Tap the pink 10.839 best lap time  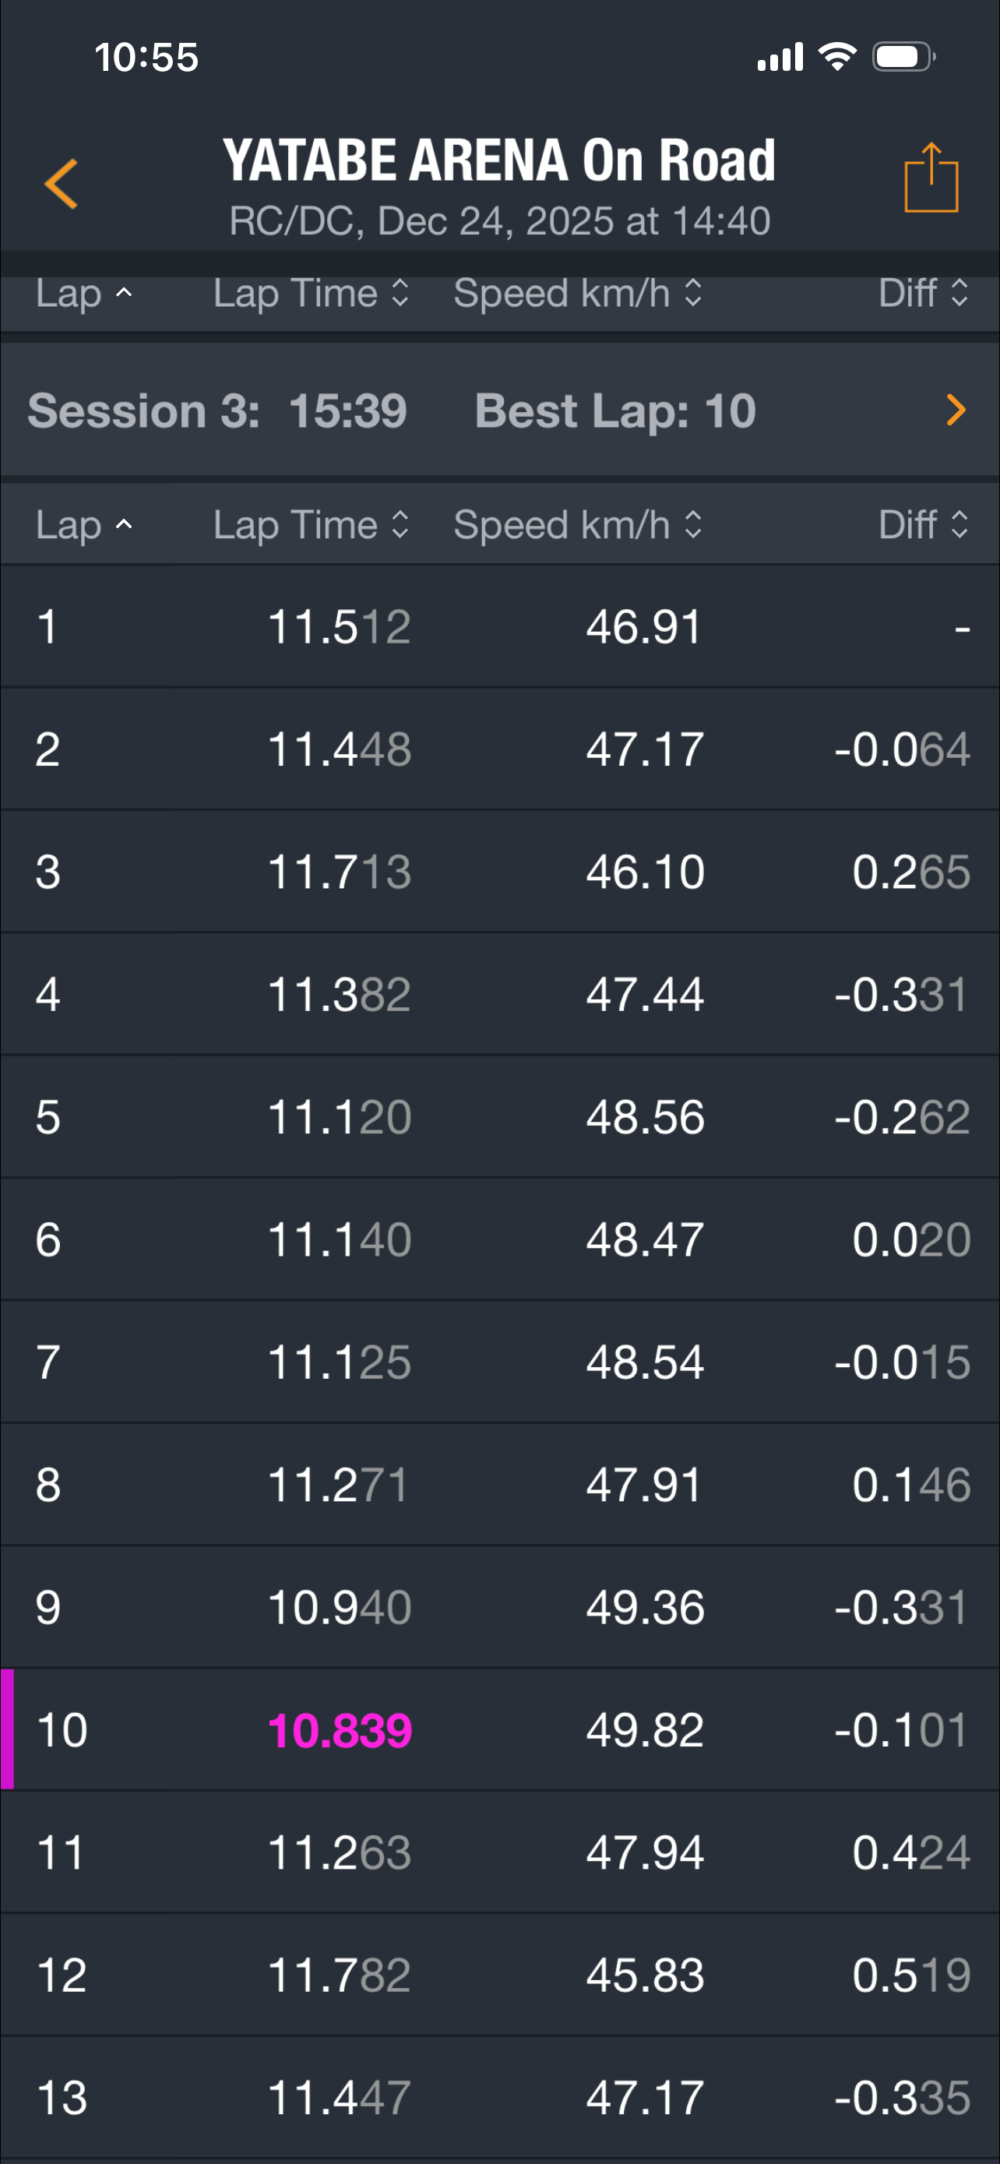click(340, 1731)
